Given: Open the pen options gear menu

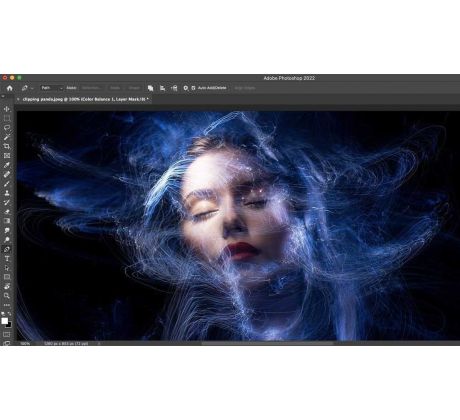Looking at the screenshot, I should [186, 88].
